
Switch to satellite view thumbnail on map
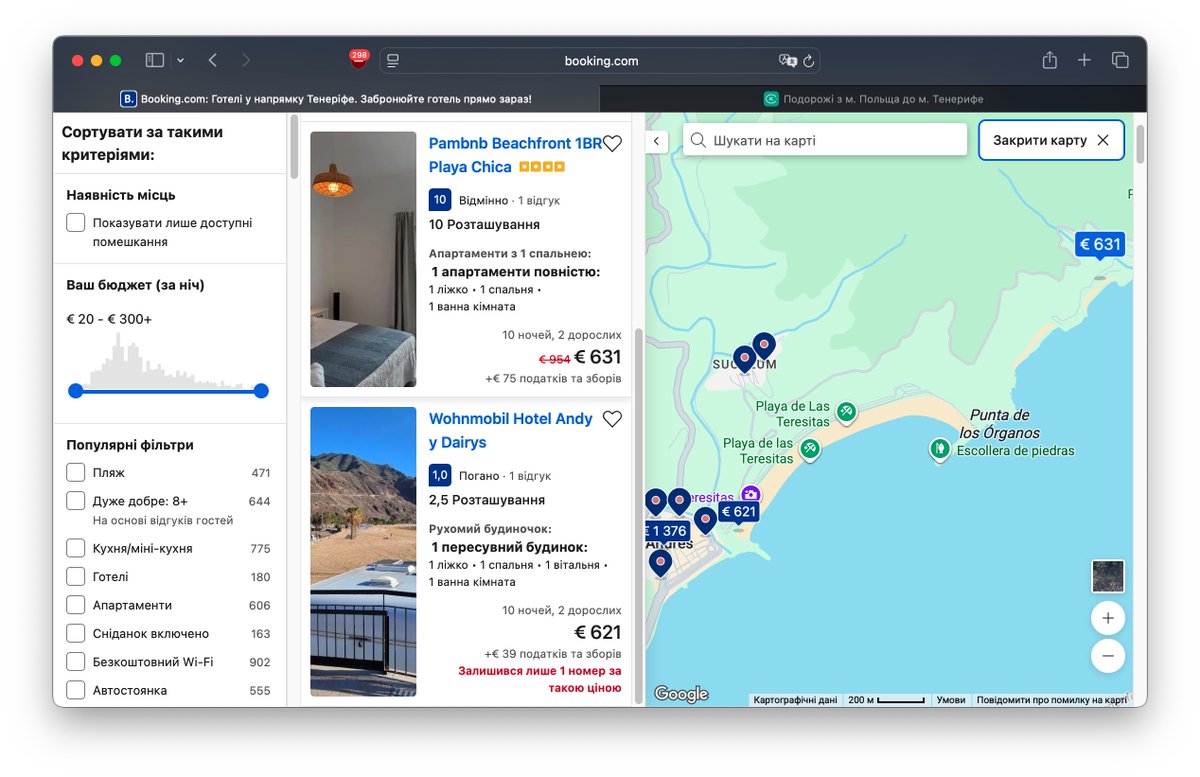[x=1107, y=576]
